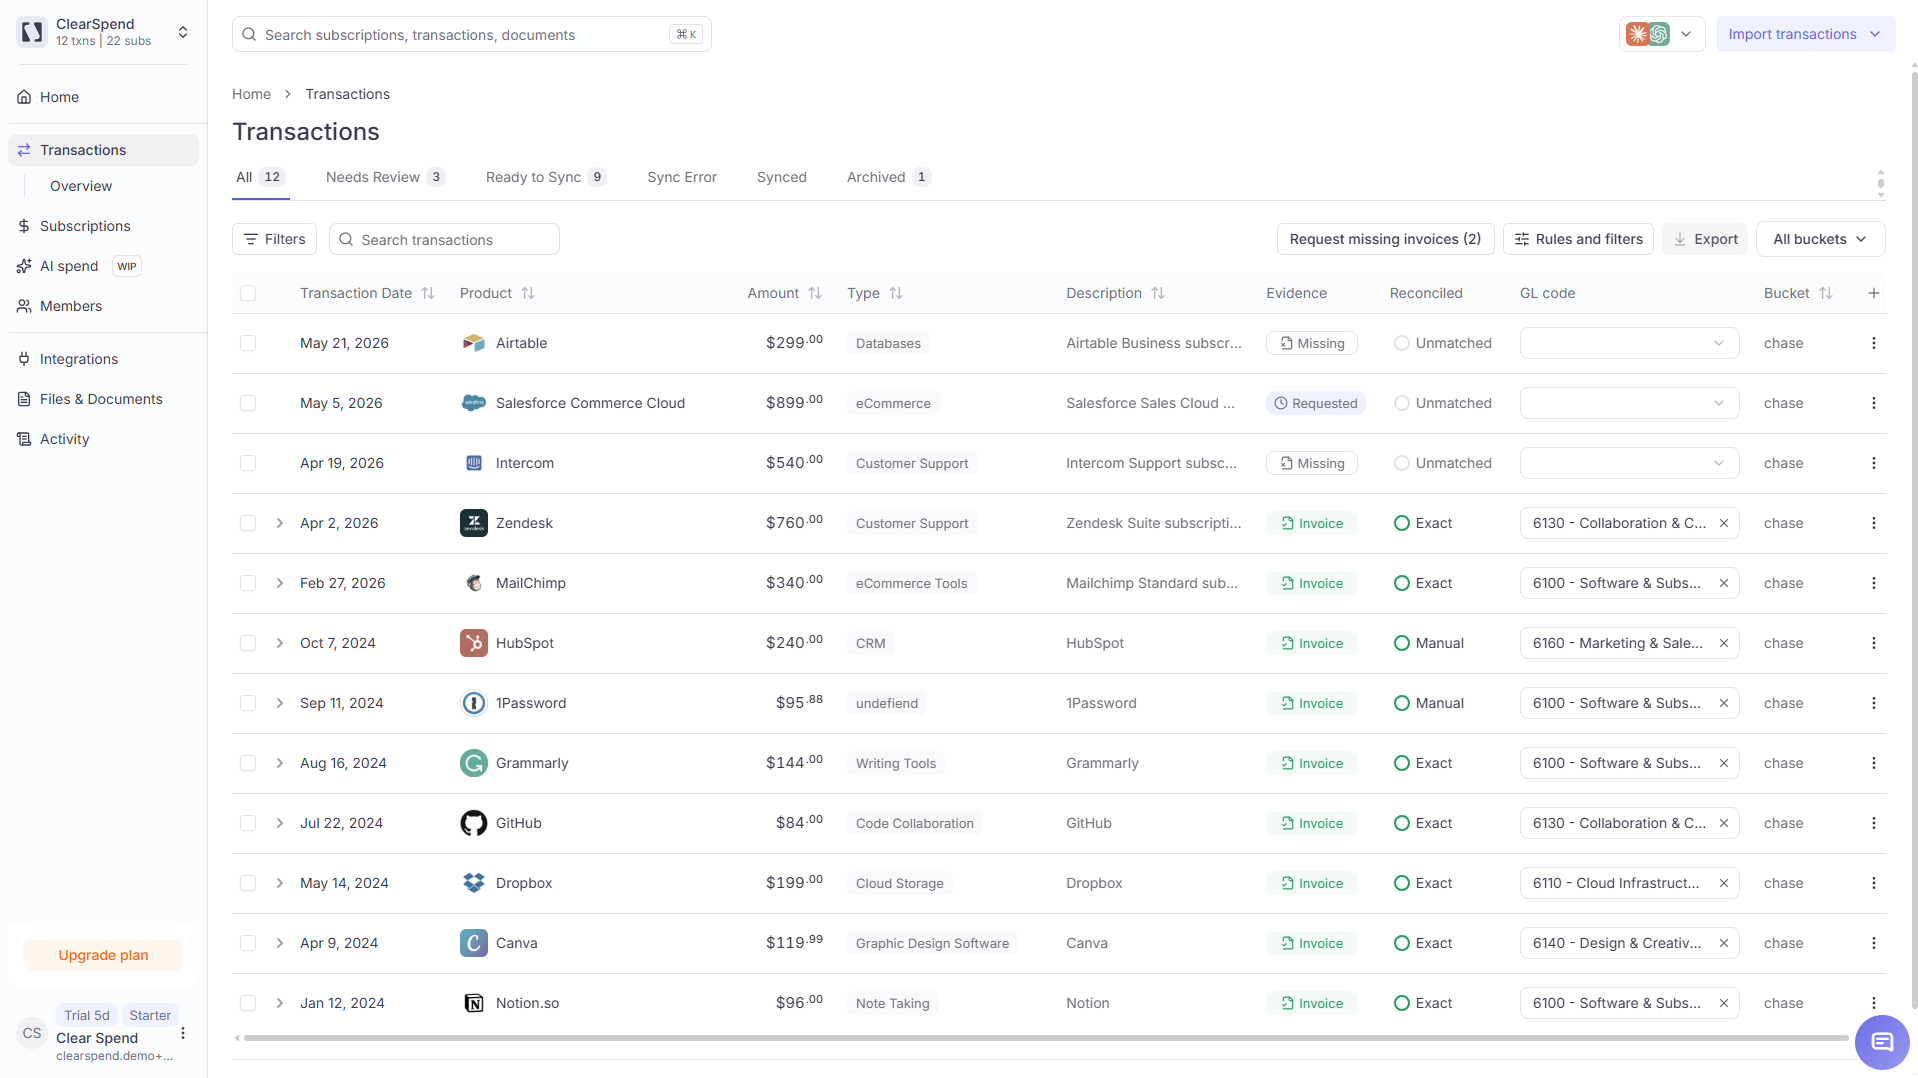The height and width of the screenshot is (1078, 1918).
Task: Expand the MailChimp transaction row
Action: click(280, 583)
